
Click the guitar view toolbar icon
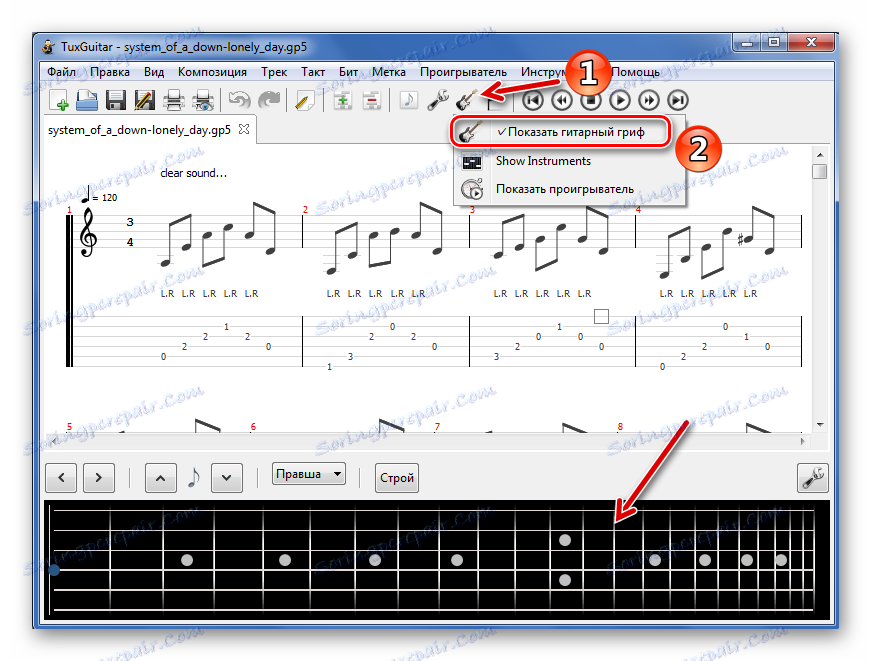point(466,101)
